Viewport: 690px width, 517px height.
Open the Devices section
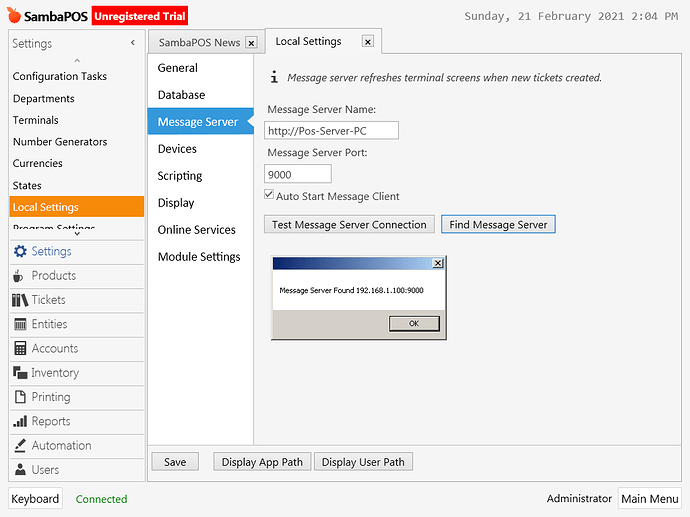(201, 149)
